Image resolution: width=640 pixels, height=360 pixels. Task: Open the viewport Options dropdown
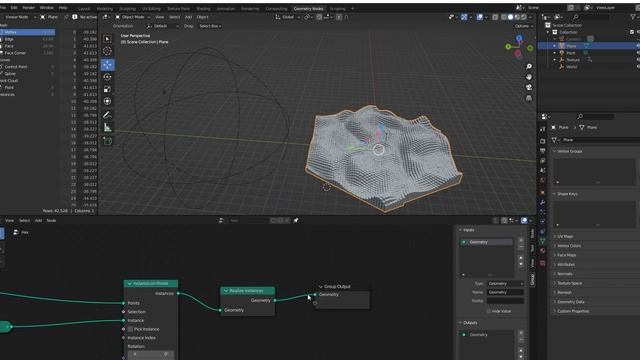coord(524,26)
